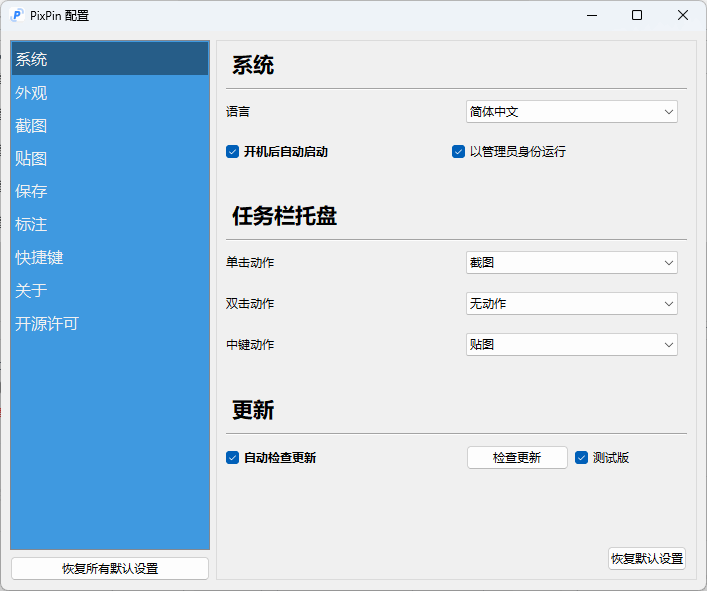Open the 截图 settings section

(32, 126)
